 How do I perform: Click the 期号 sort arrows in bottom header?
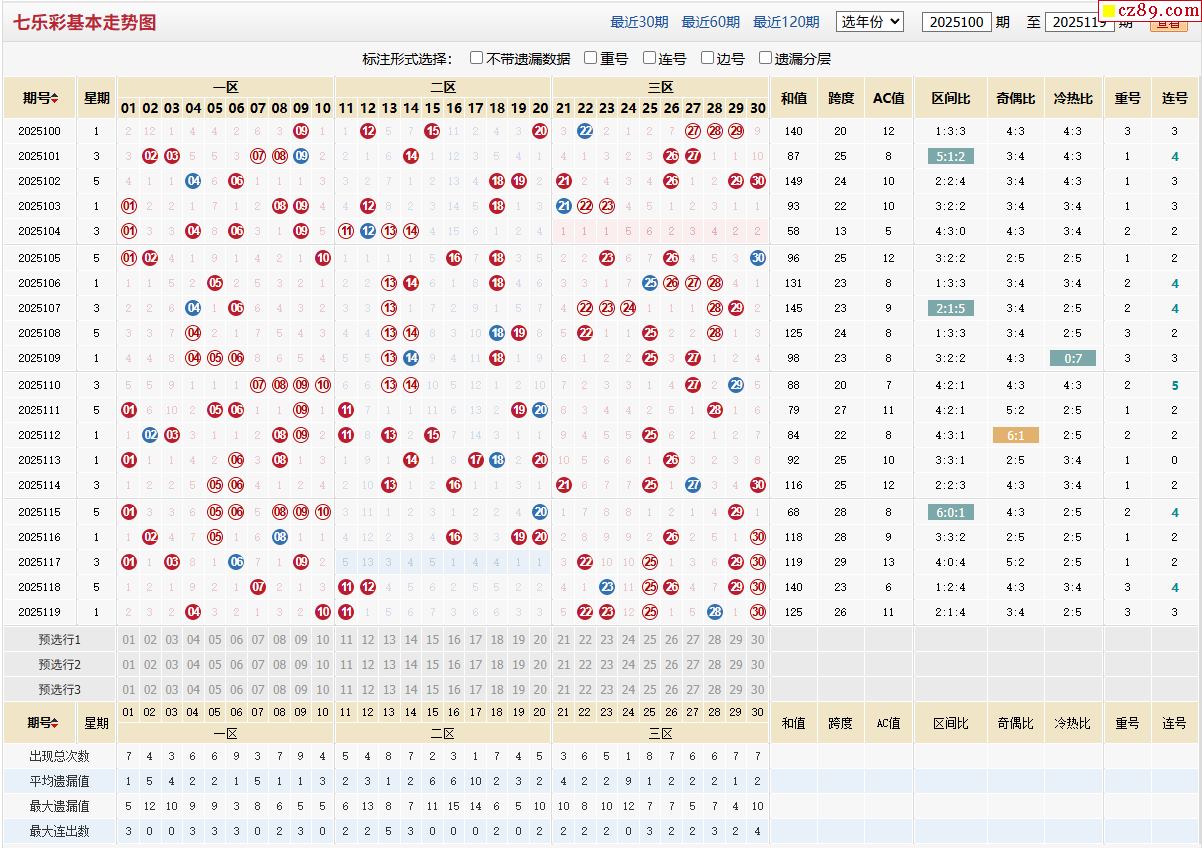click(x=57, y=723)
